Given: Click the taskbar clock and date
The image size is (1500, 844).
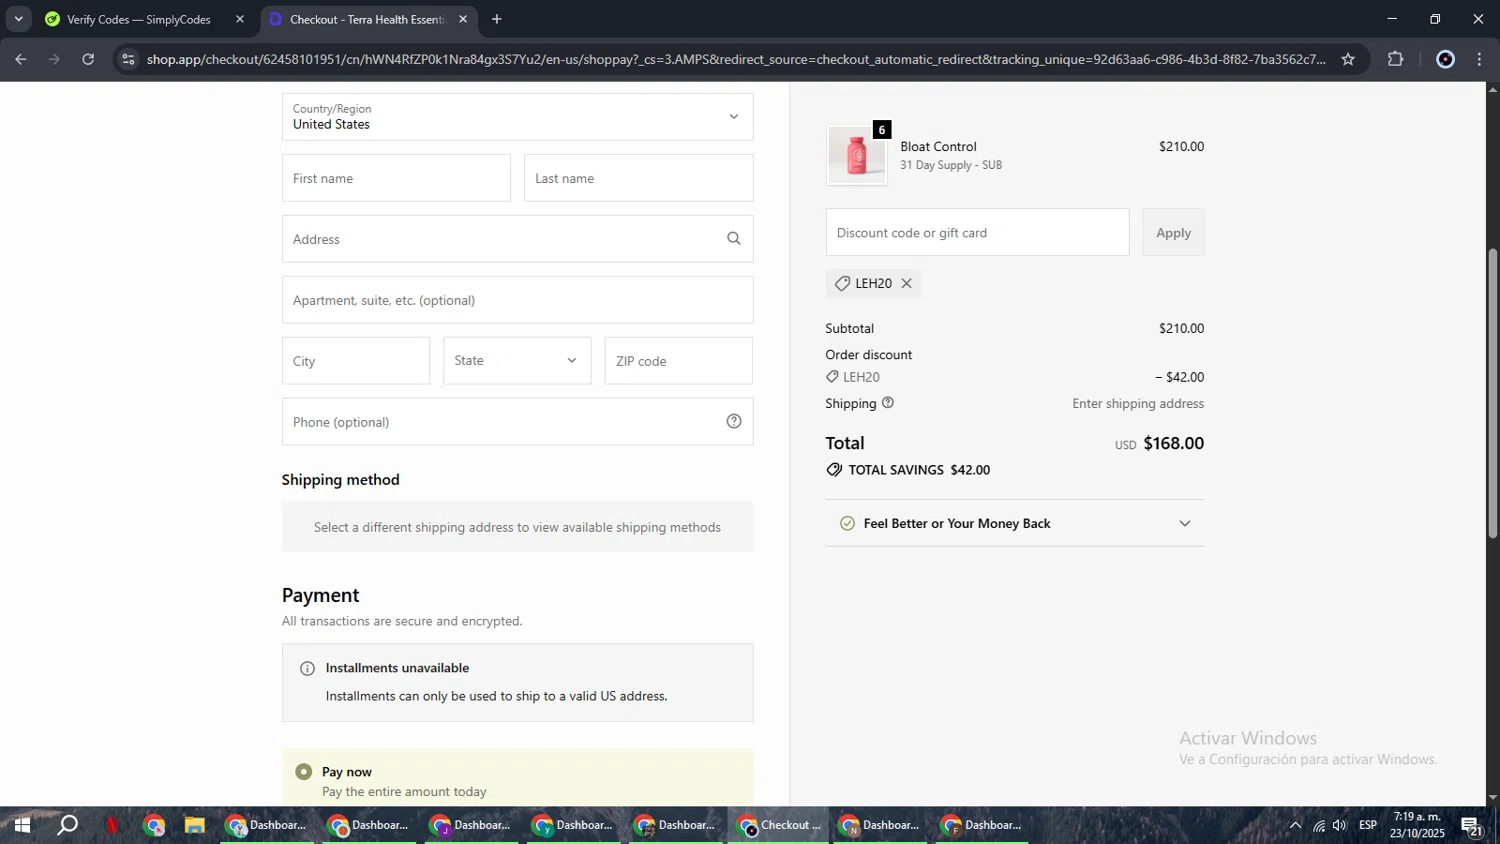Looking at the screenshot, I should pyautogui.click(x=1417, y=825).
